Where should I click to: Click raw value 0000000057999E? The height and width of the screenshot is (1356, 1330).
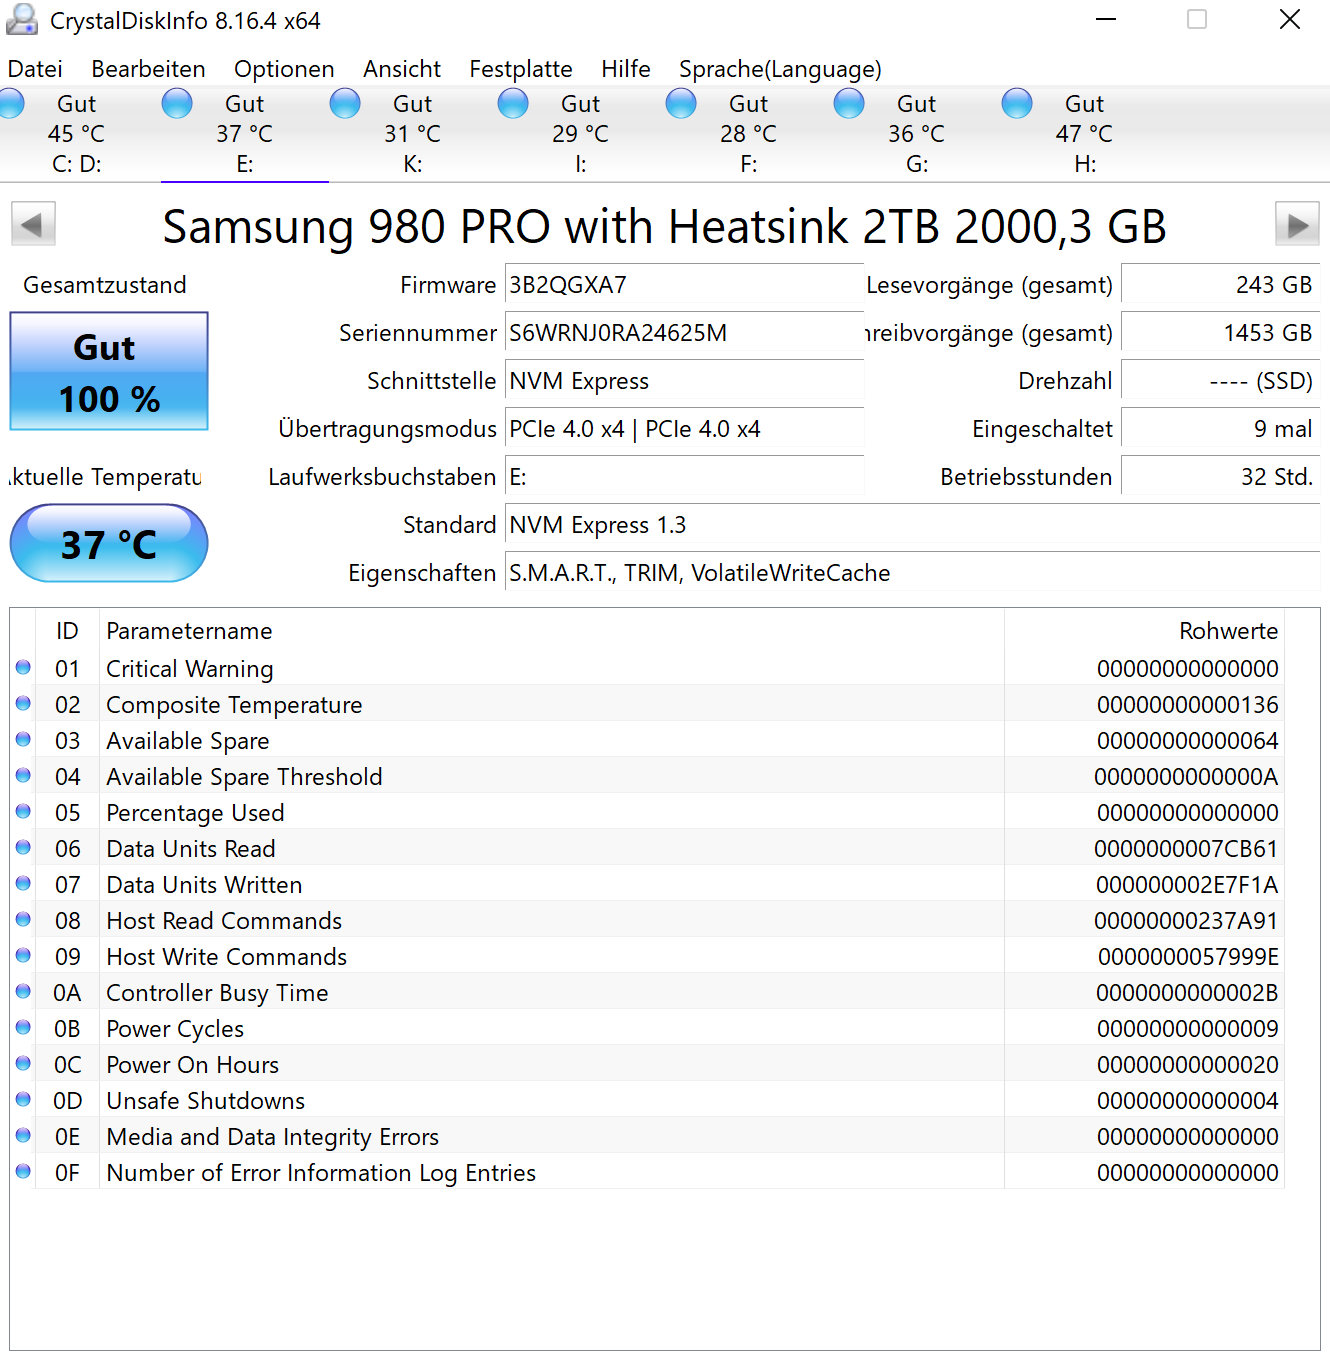pos(1188,957)
